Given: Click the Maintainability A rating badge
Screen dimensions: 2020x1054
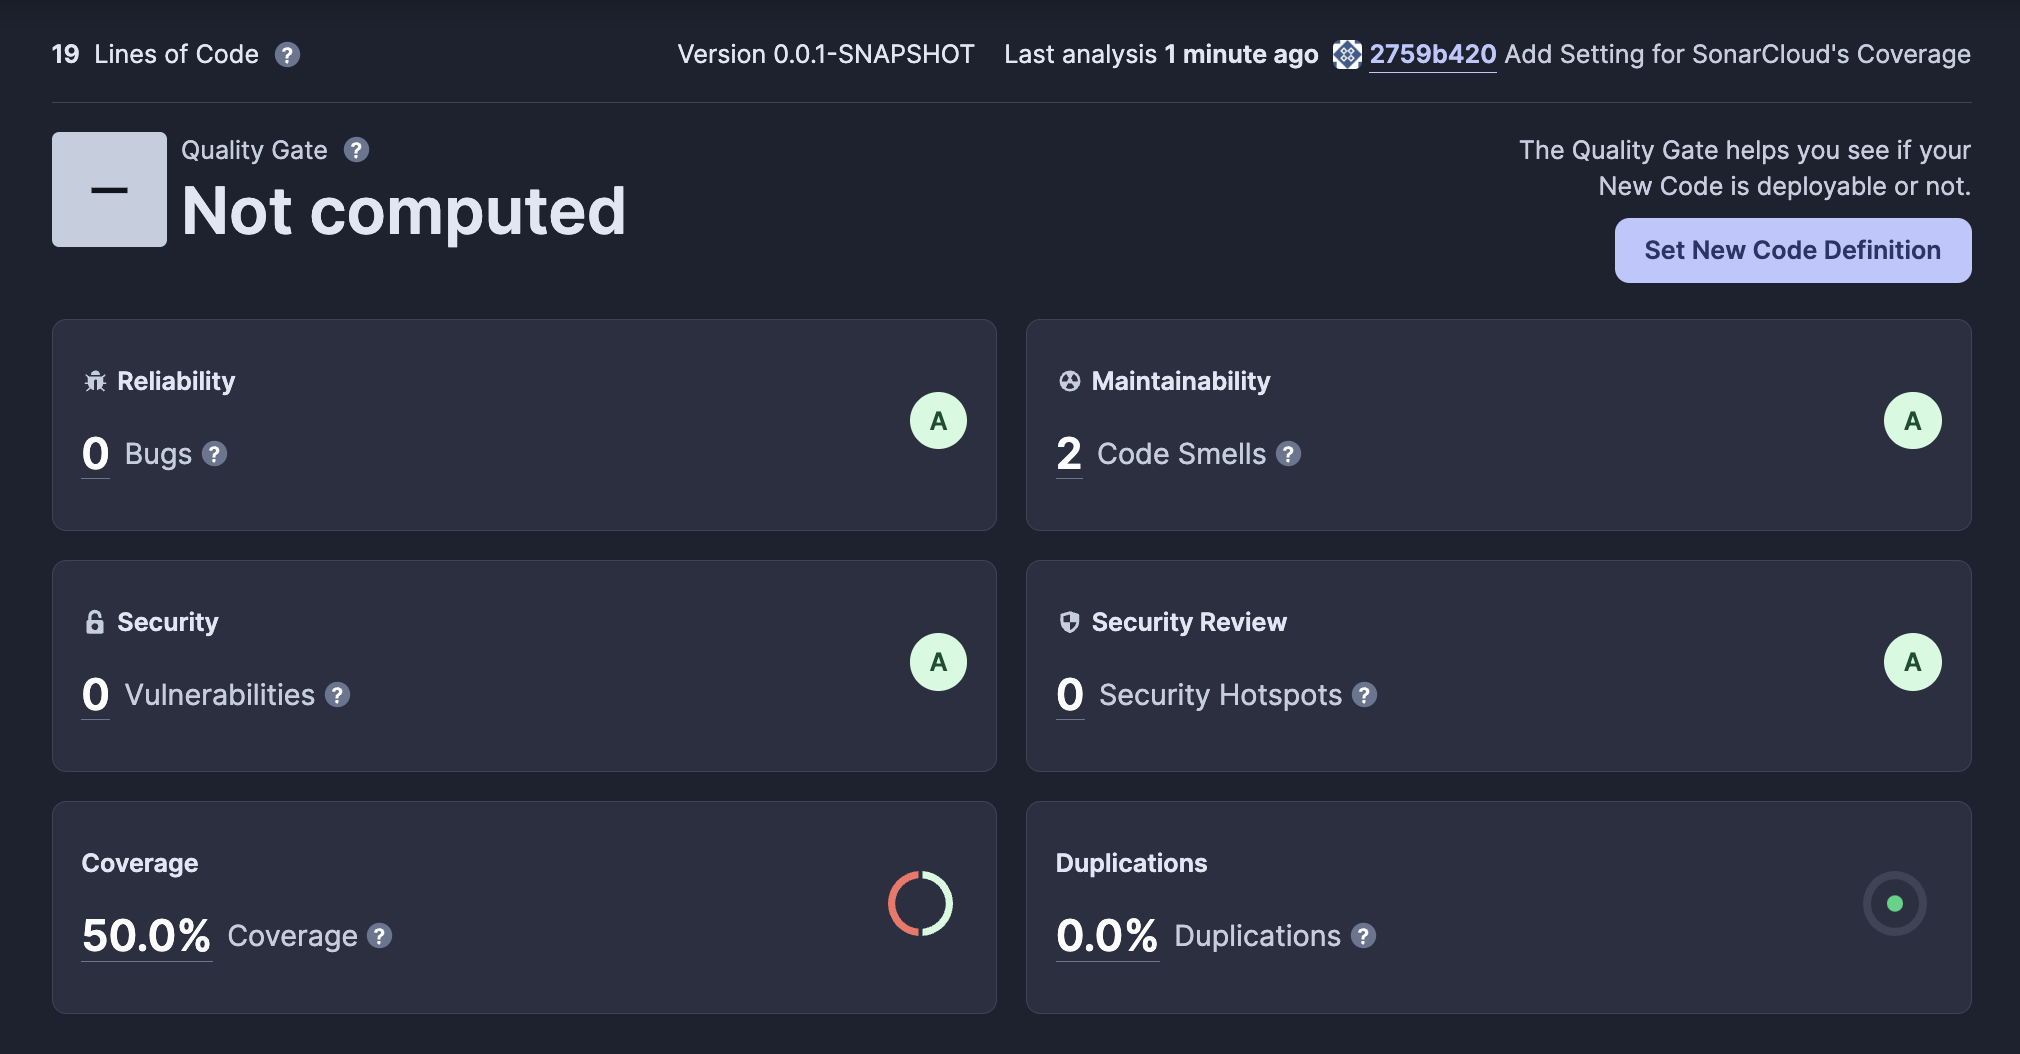Looking at the screenshot, I should (x=1912, y=421).
